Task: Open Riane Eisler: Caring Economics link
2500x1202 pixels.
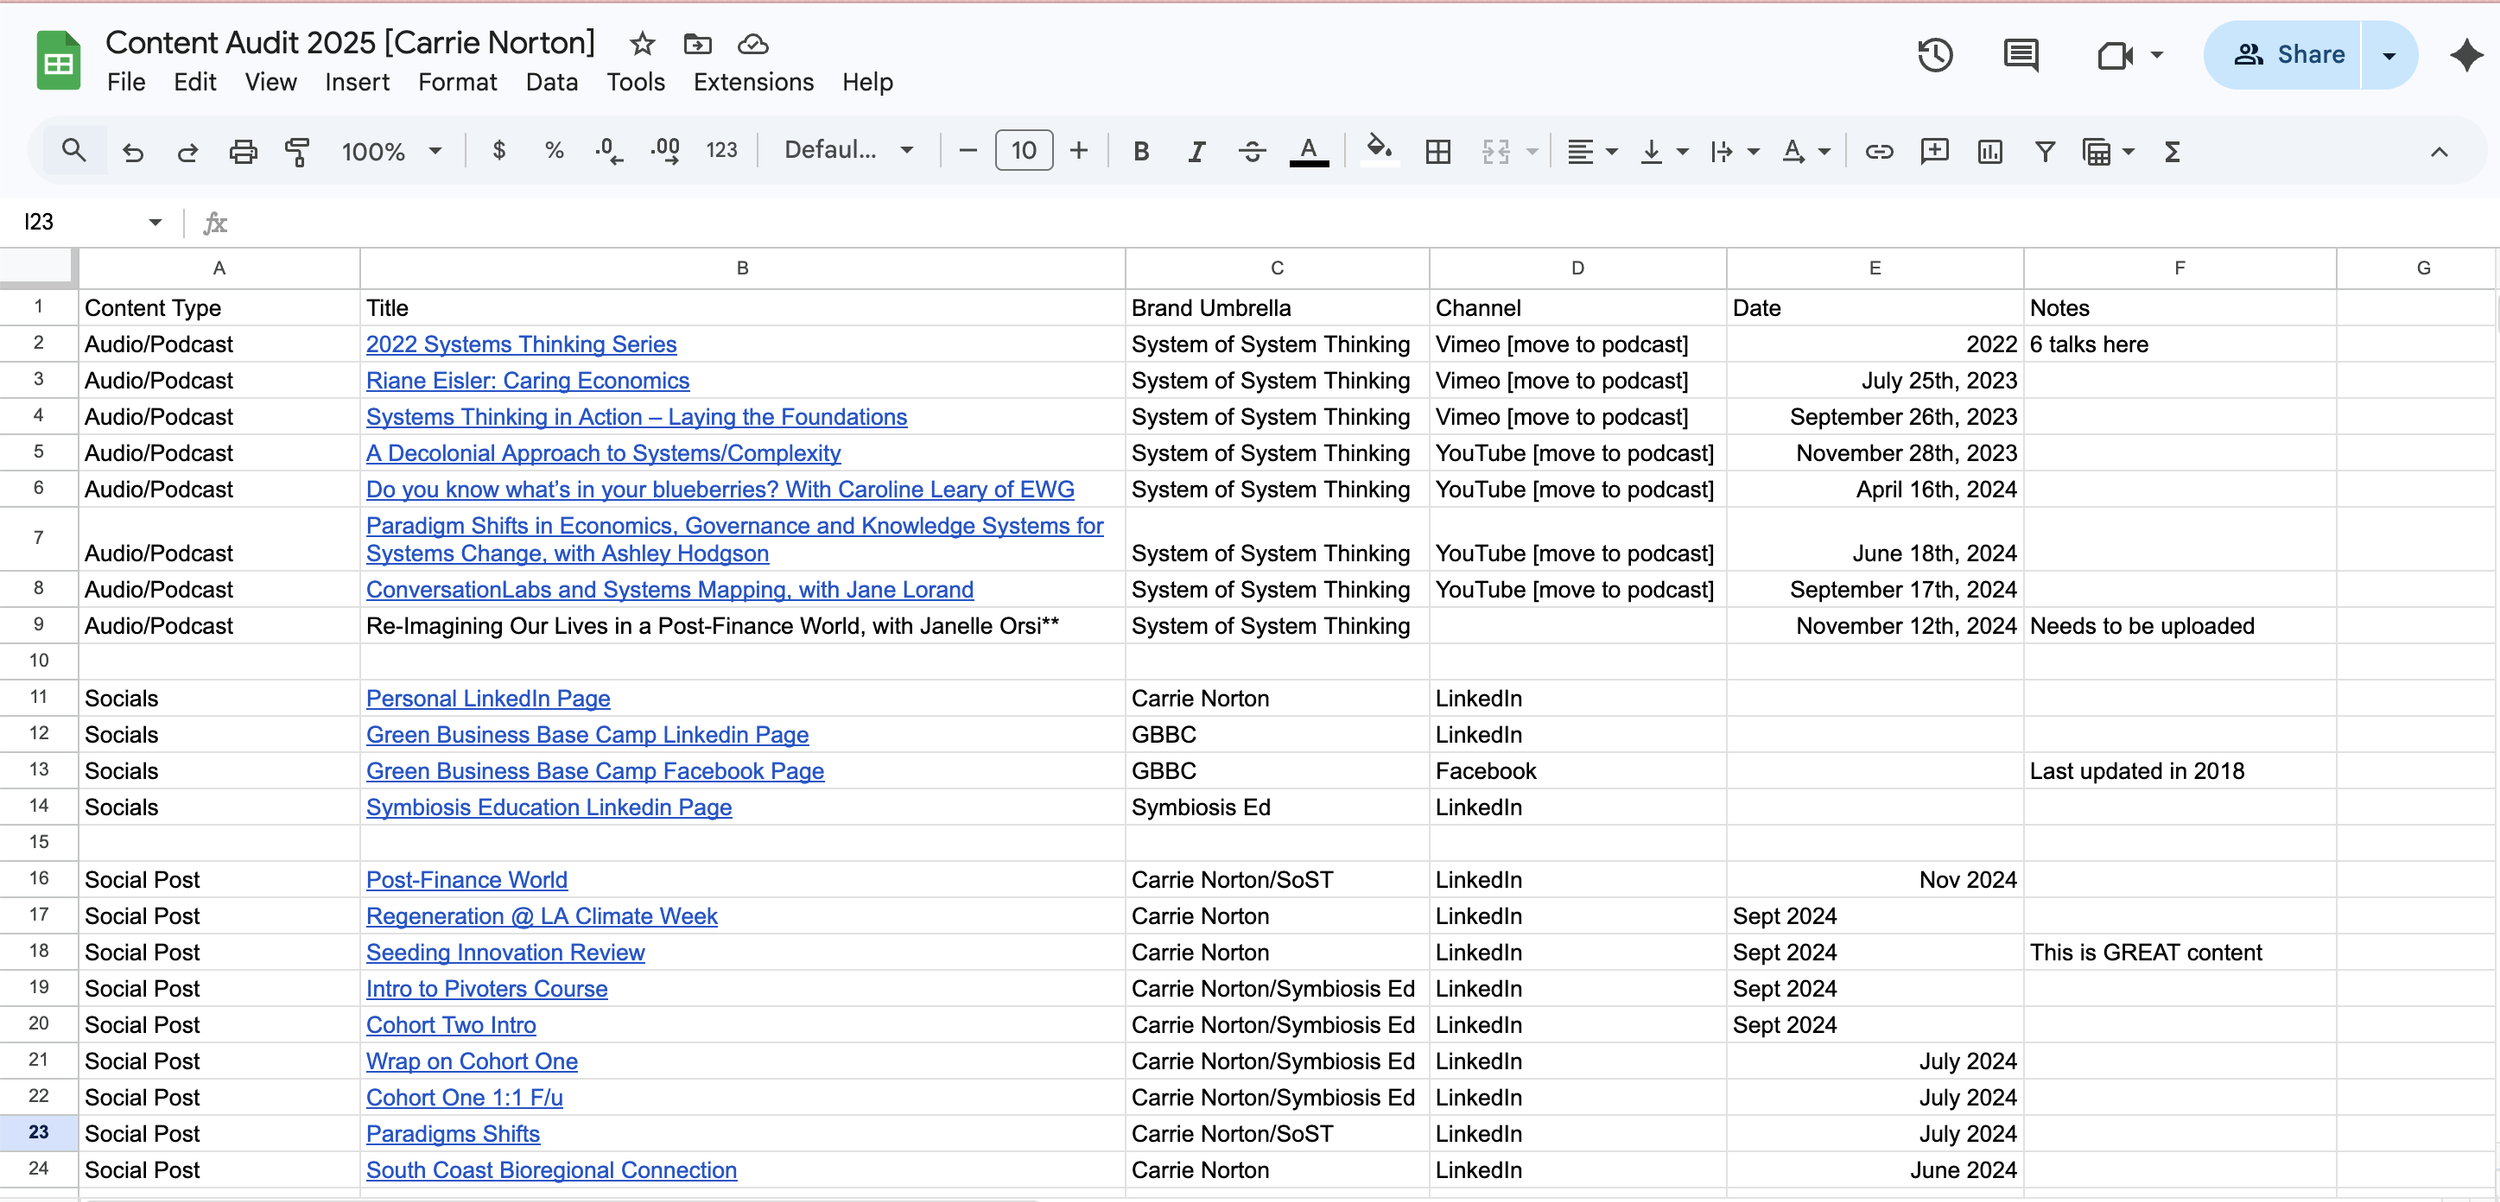Action: click(527, 381)
